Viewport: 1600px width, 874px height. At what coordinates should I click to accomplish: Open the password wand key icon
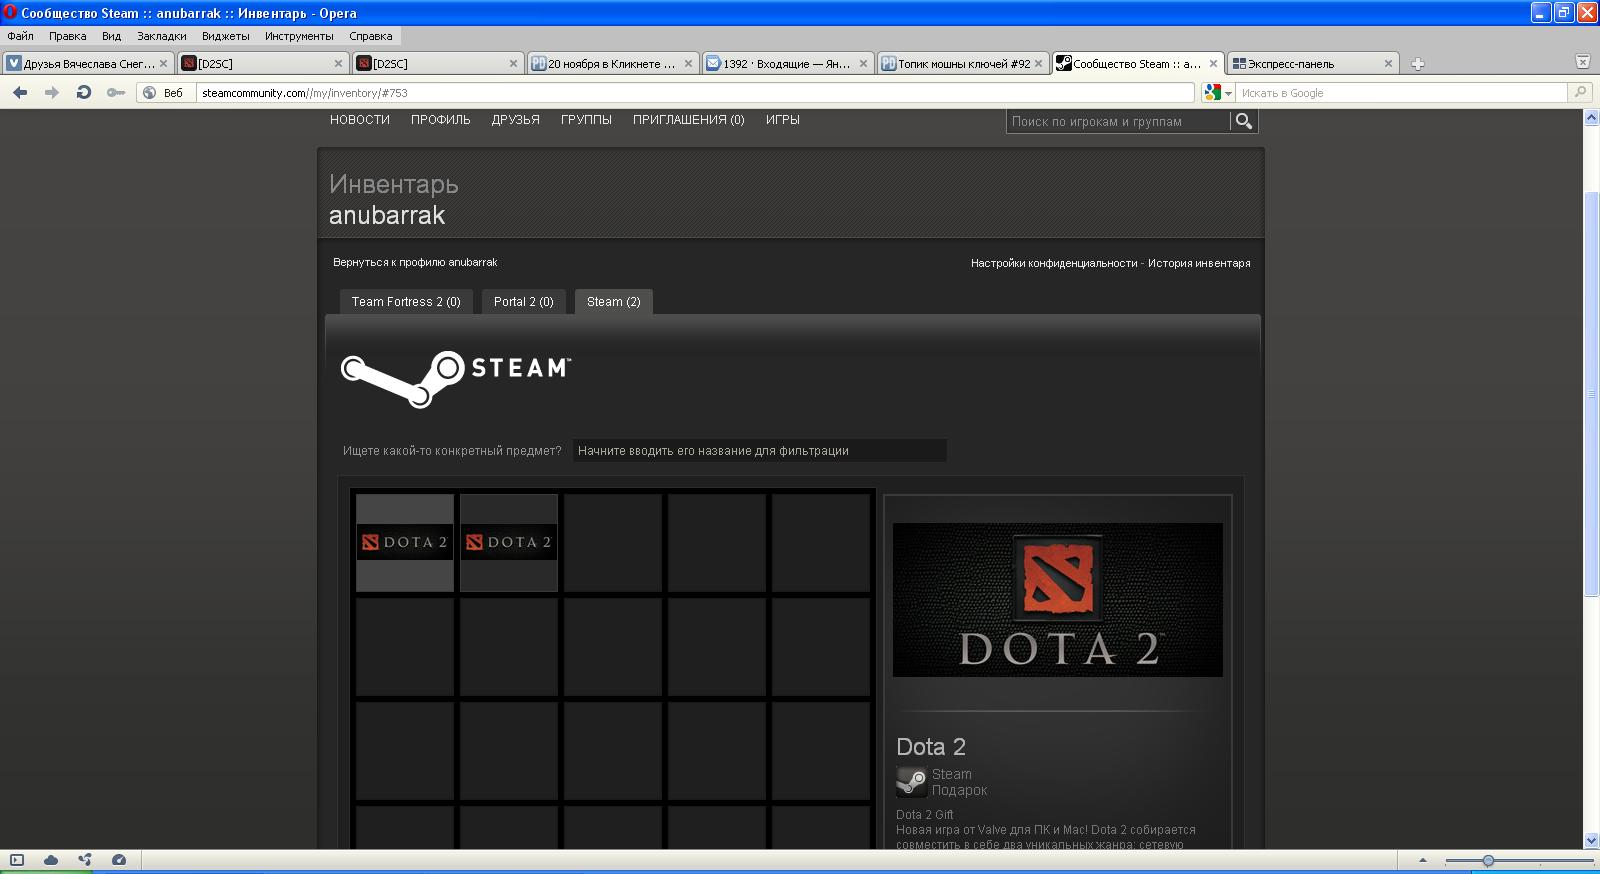(x=116, y=92)
